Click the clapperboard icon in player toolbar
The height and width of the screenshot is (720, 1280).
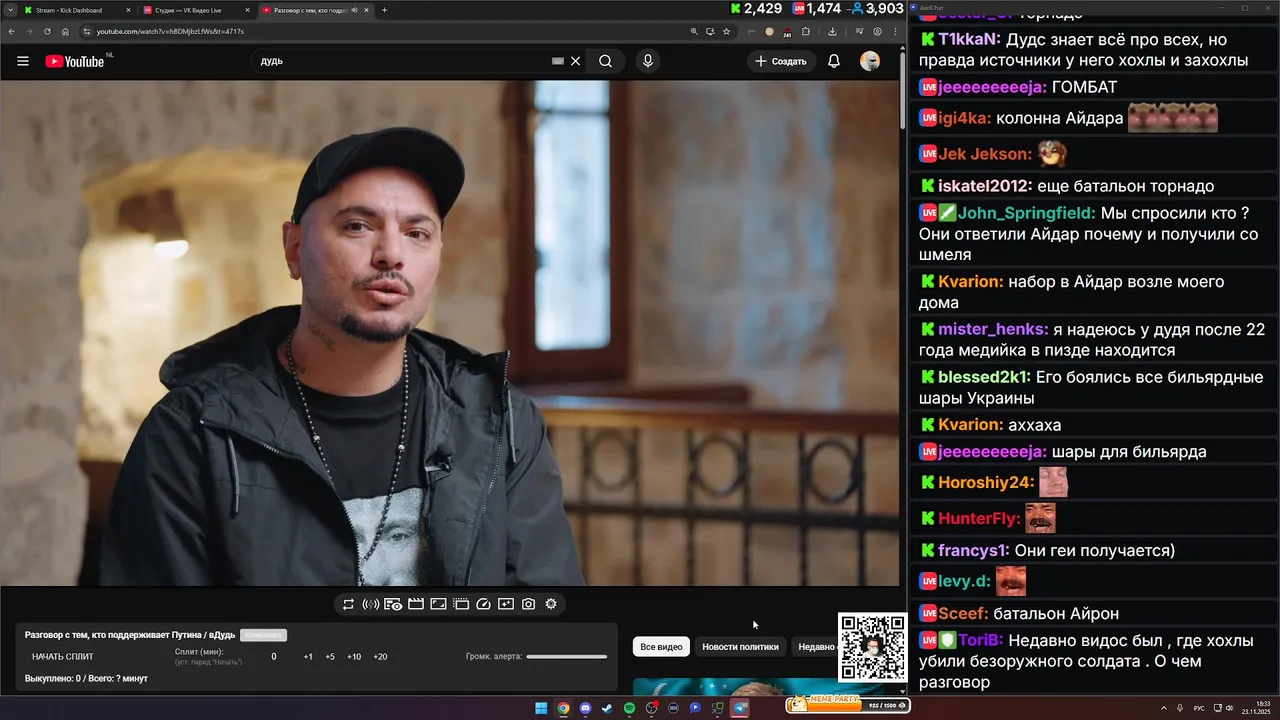pyautogui.click(x=416, y=604)
